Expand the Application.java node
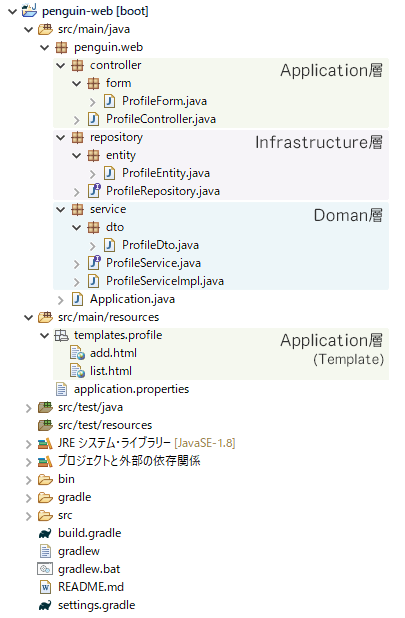 [x=60, y=300]
